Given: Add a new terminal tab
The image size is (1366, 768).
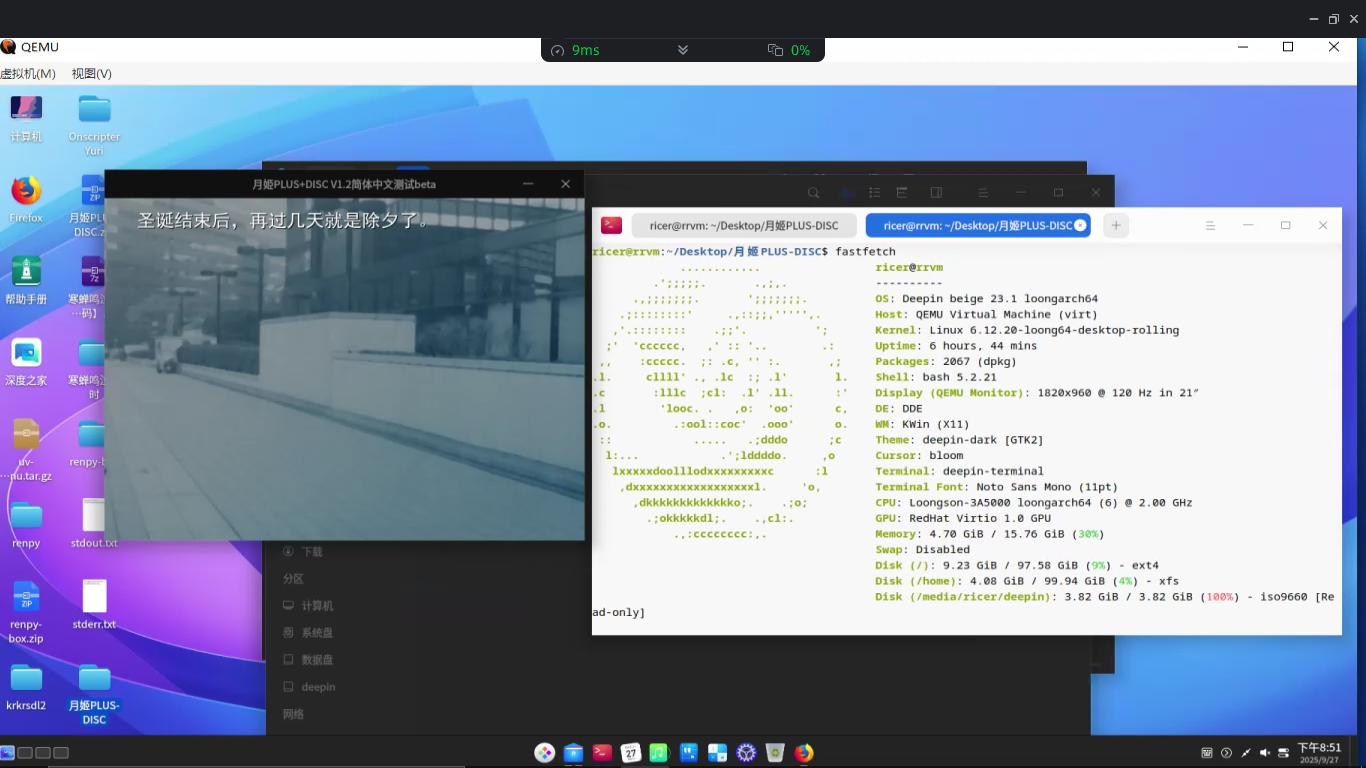Looking at the screenshot, I should pos(1116,226).
